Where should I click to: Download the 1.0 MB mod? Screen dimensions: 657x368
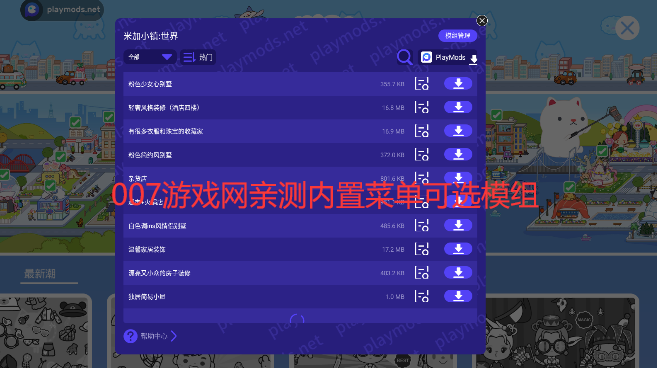(x=458, y=296)
